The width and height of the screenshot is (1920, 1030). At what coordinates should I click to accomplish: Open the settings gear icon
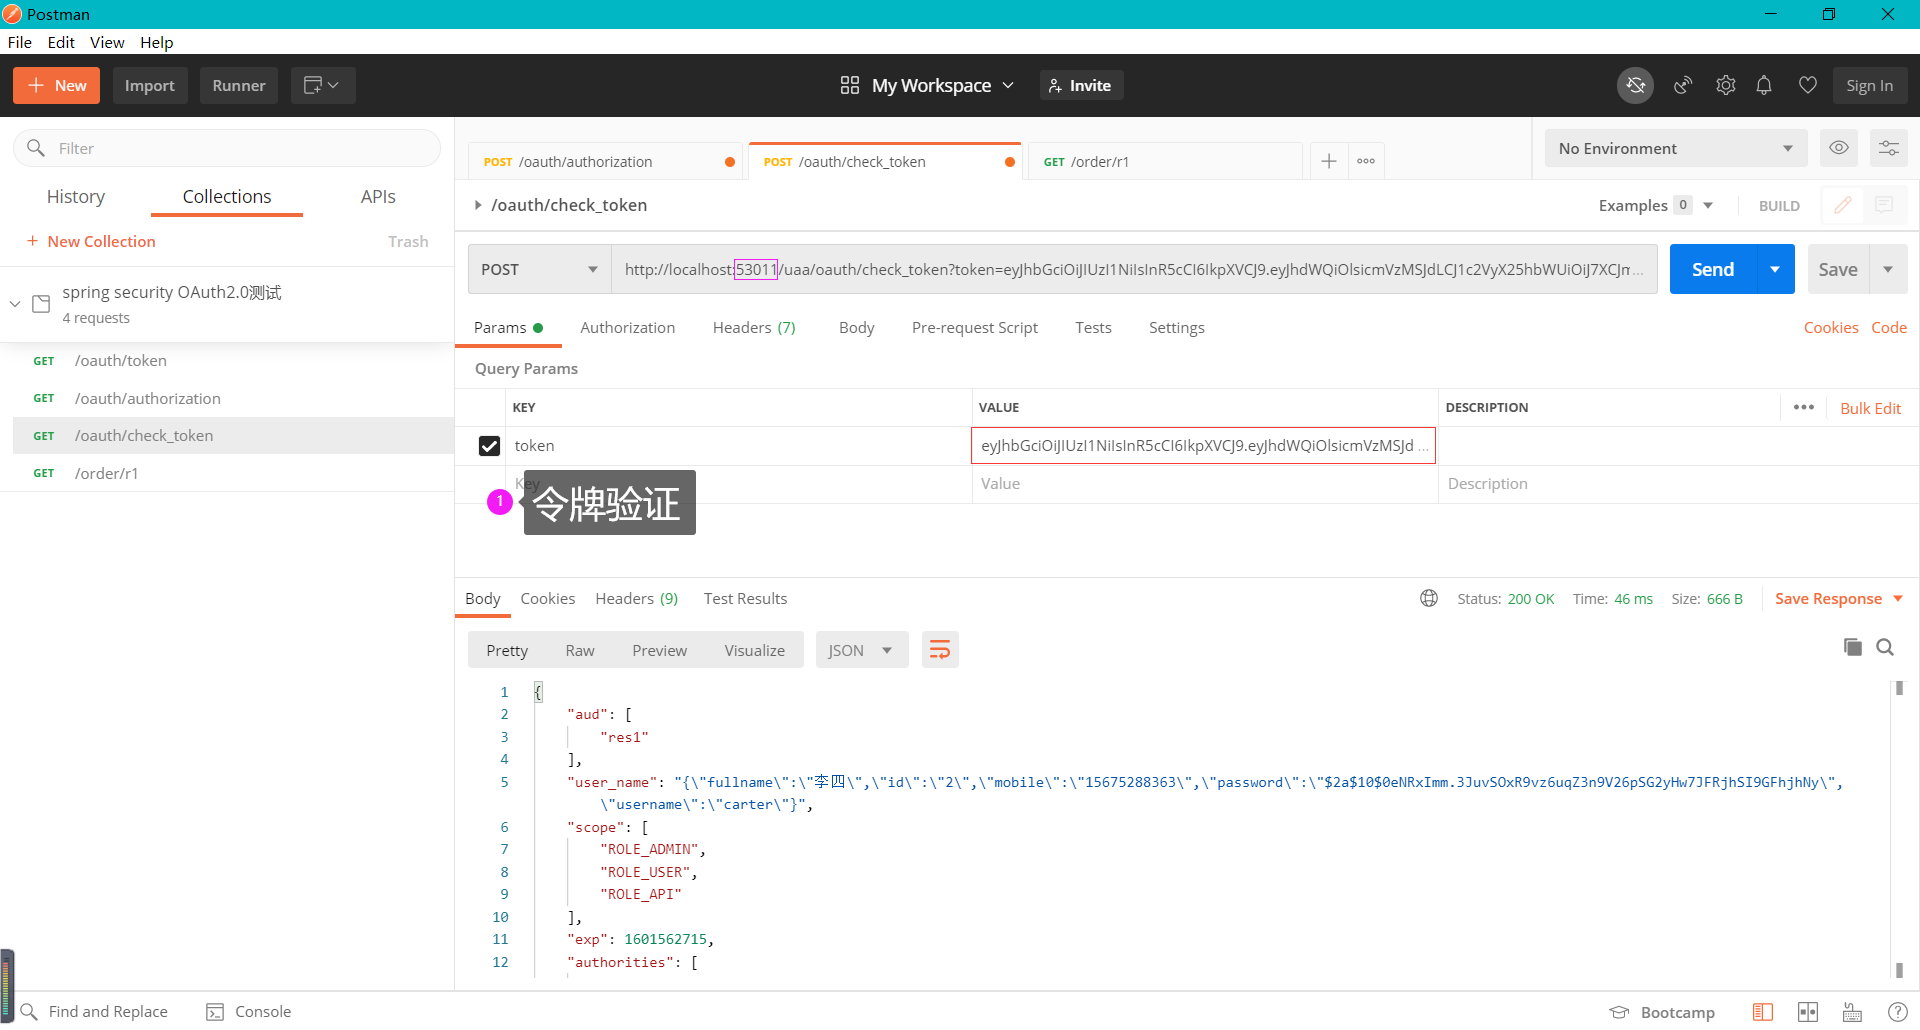[1725, 86]
